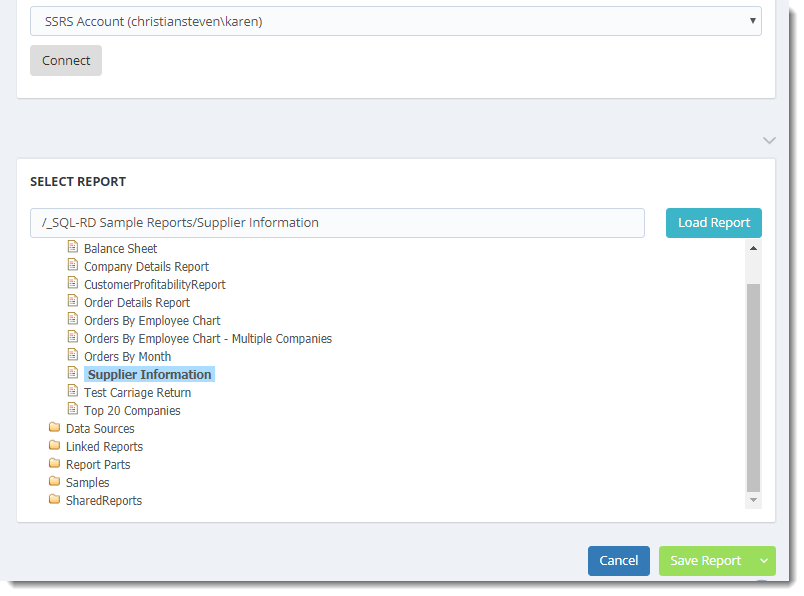This screenshot has width=804, height=596.
Task: Click the report tree scrollbar thumb
Action: (x=753, y=388)
